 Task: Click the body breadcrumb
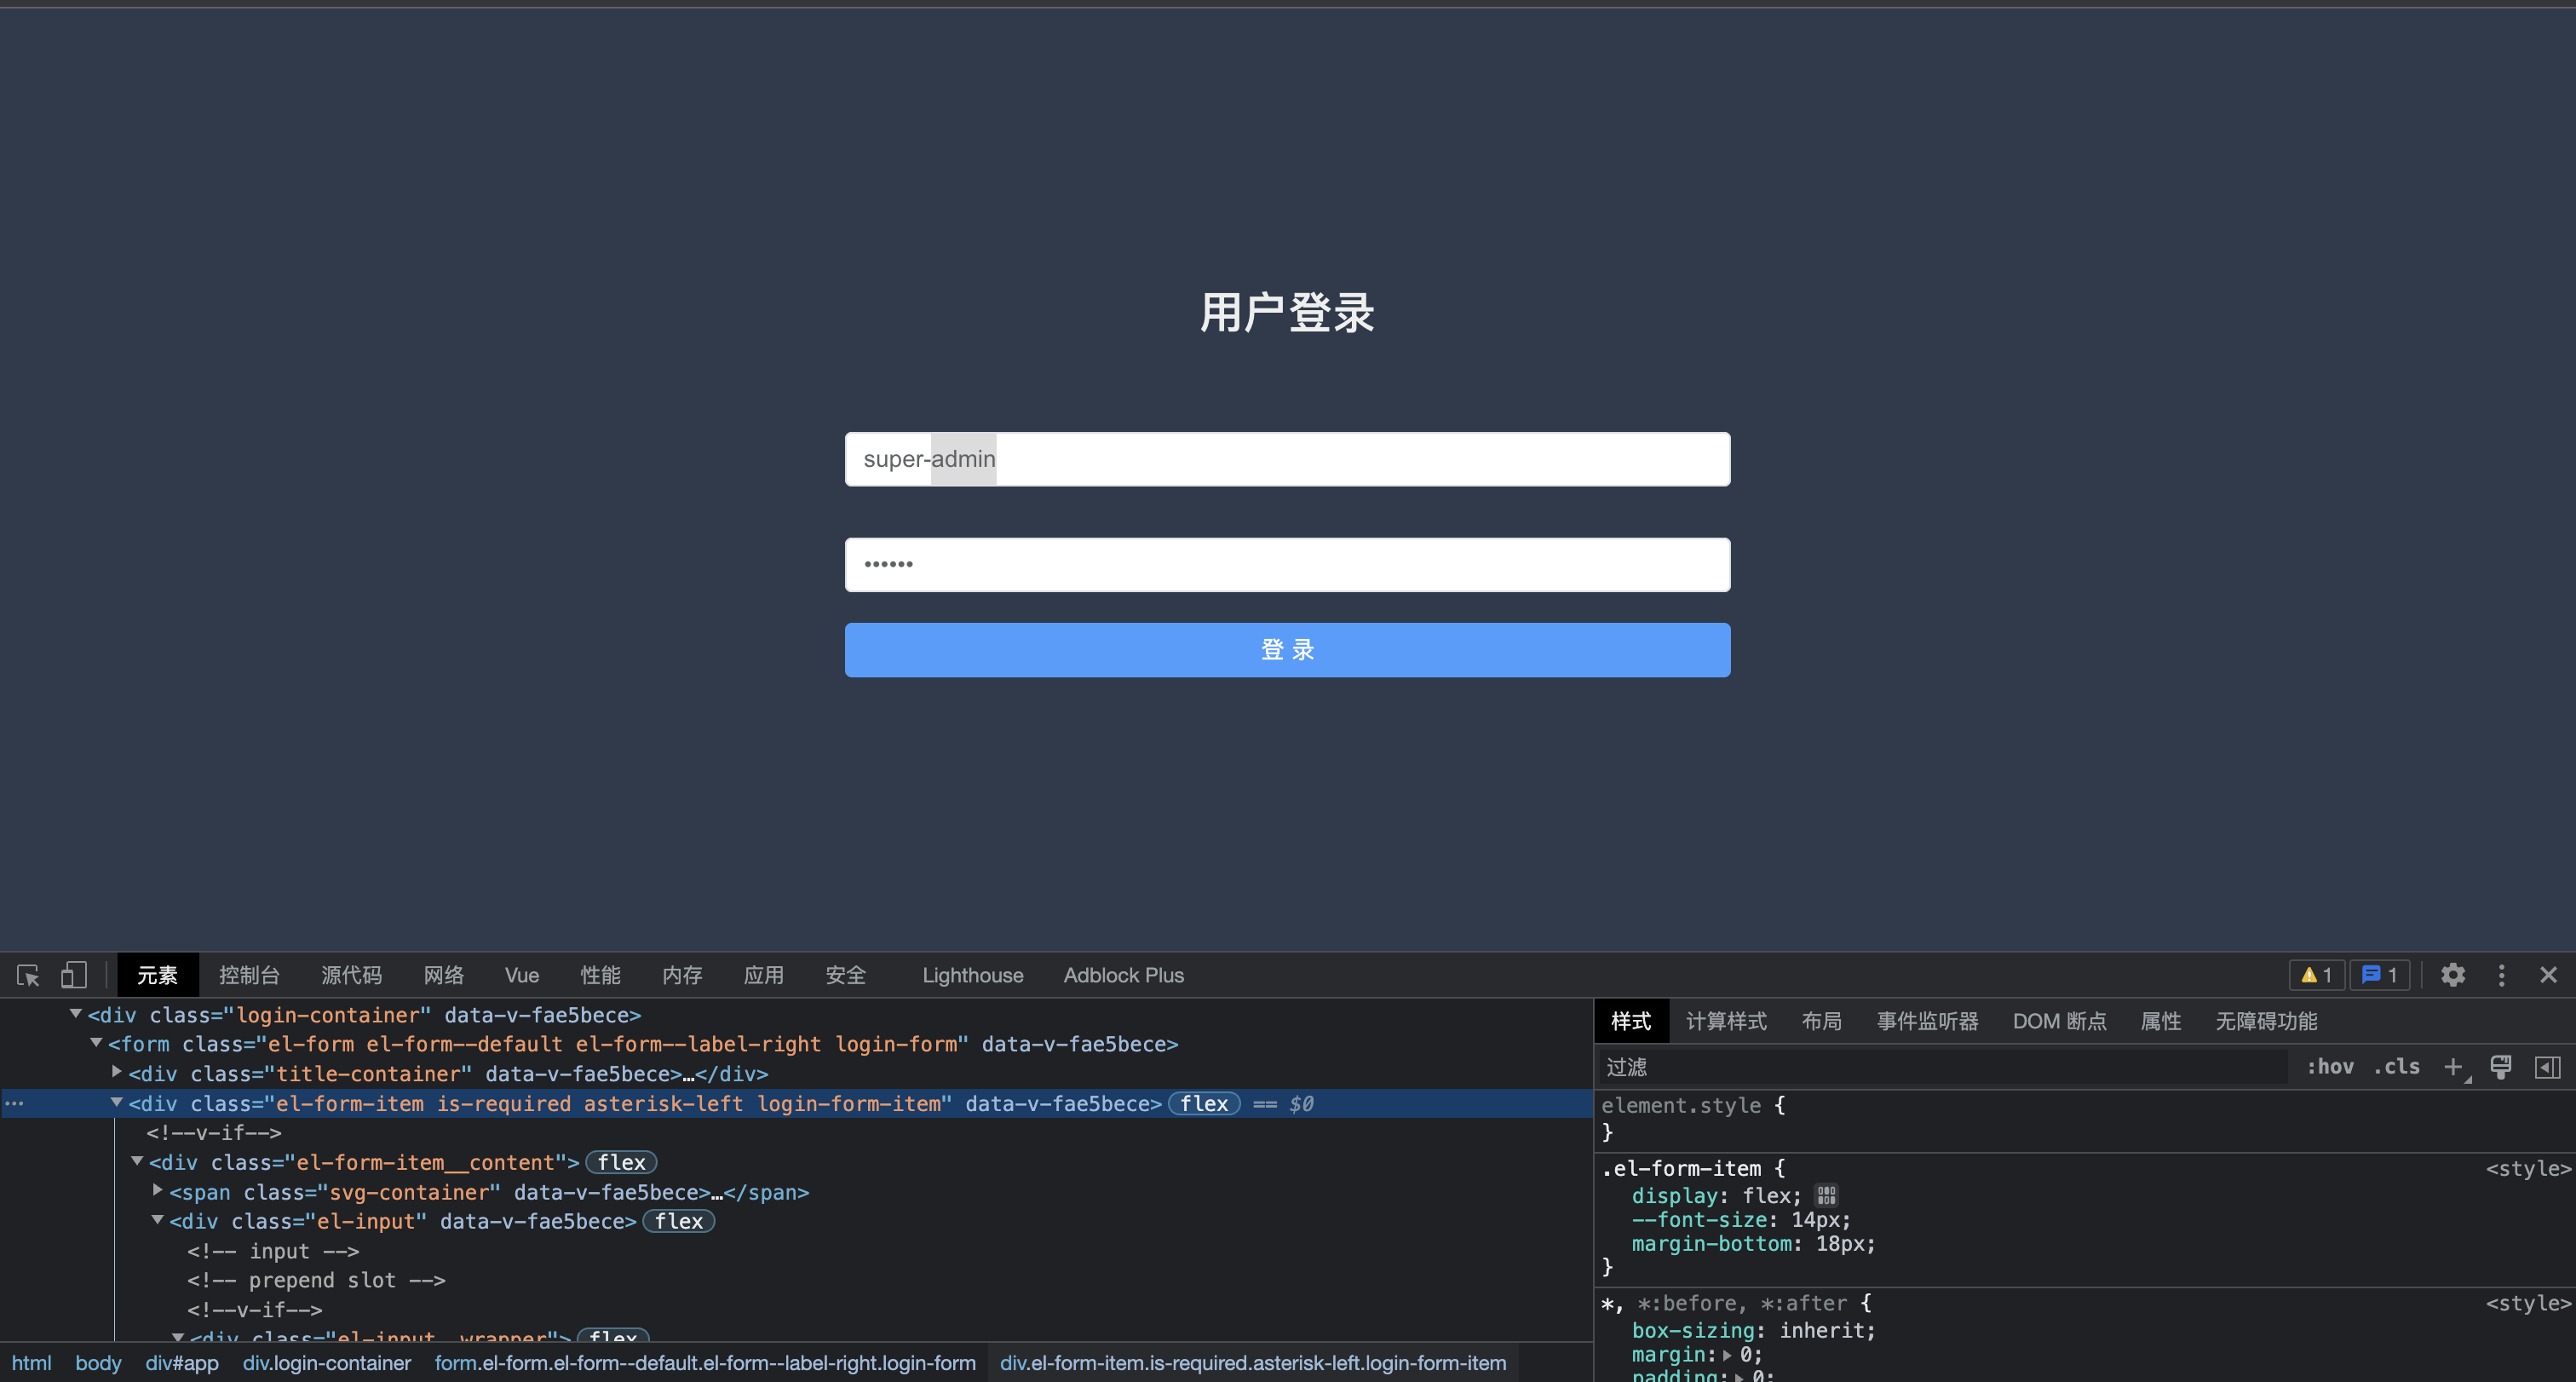tap(98, 1363)
